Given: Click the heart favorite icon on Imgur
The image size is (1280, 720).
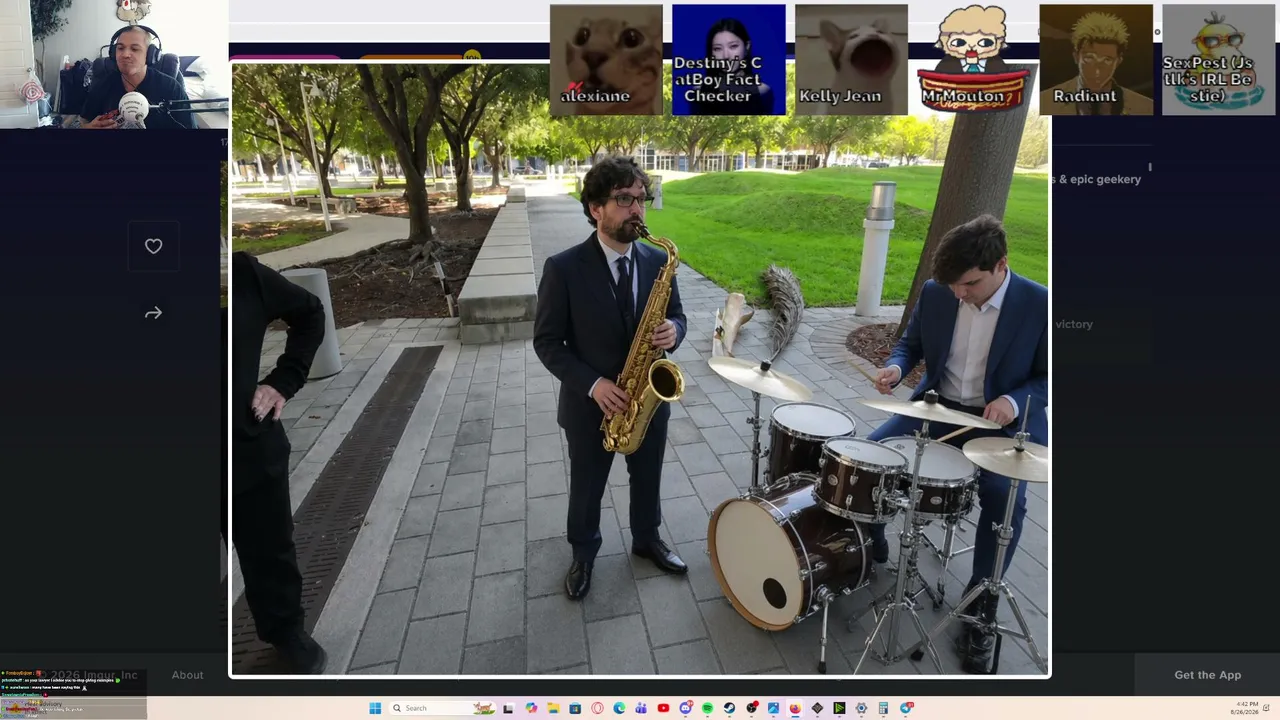Looking at the screenshot, I should (153, 246).
